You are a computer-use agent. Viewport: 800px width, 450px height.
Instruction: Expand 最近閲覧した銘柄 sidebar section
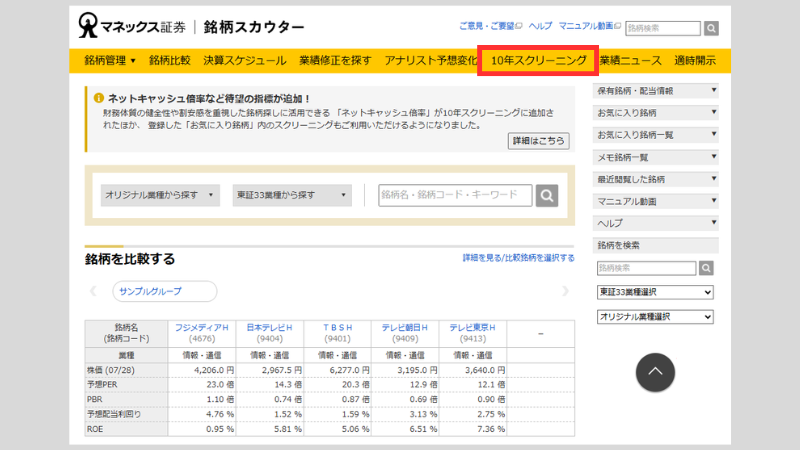pos(656,179)
